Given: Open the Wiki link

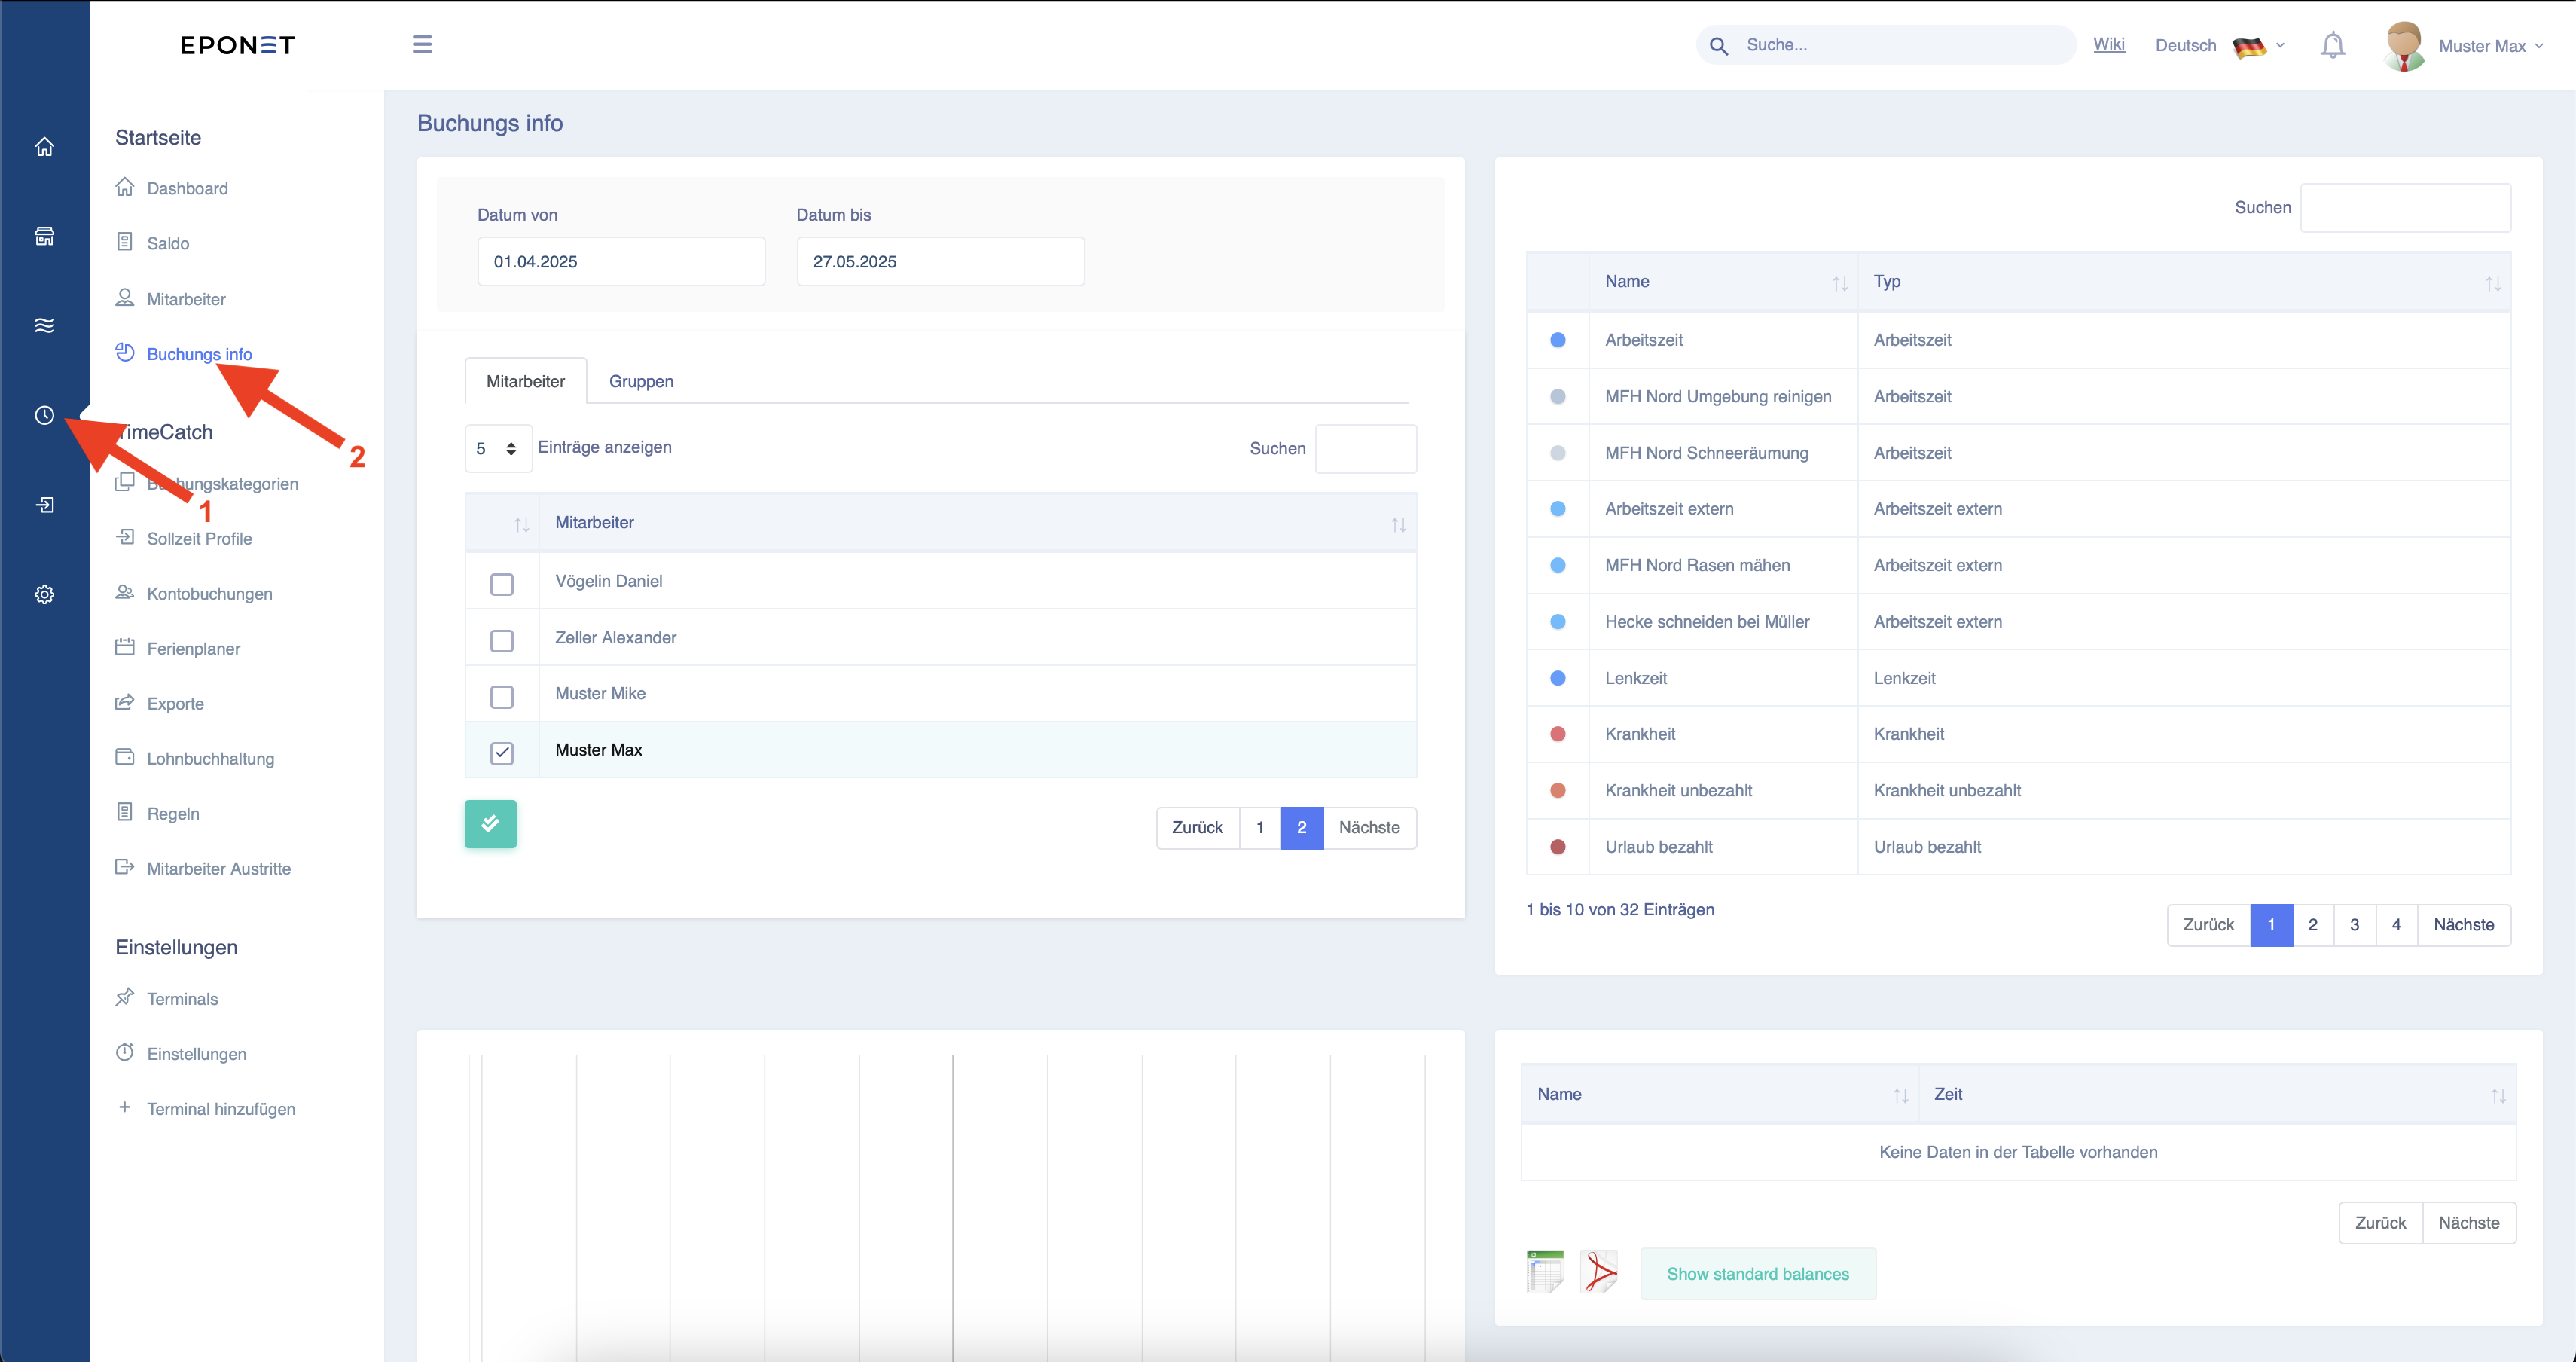Looking at the screenshot, I should click(2108, 44).
